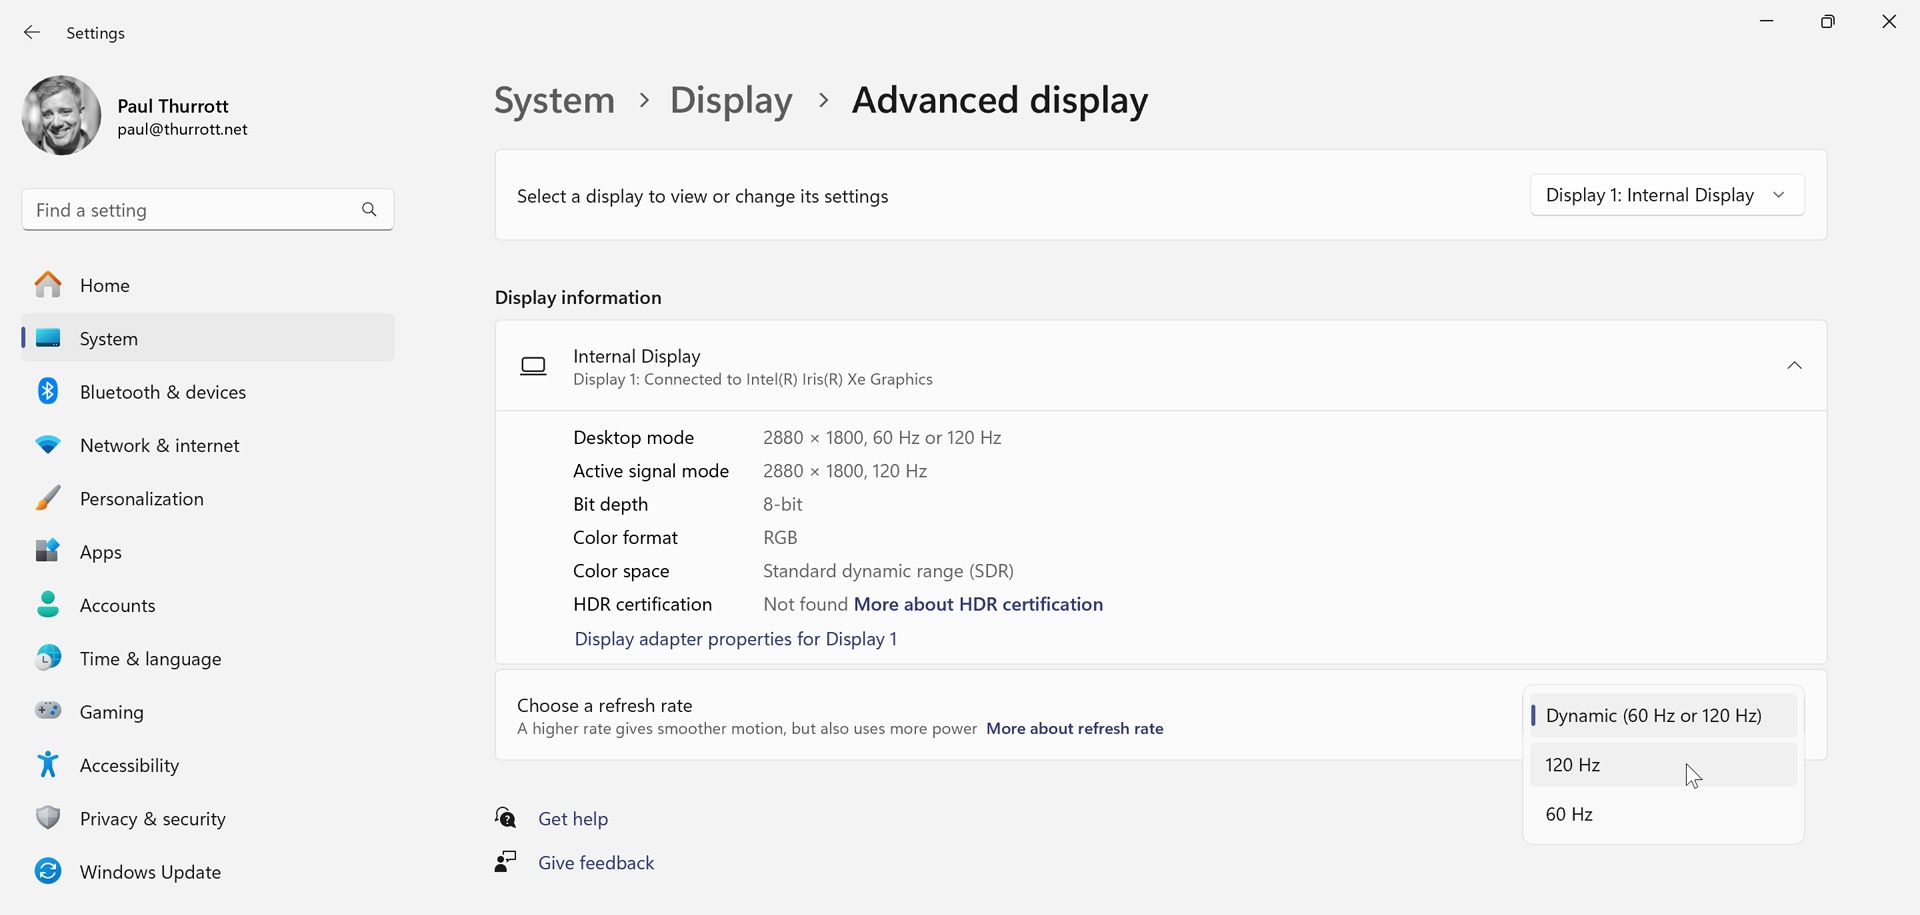Screen dimensions: 1920x915
Task: Click the Windows Update icon
Action: point(48,871)
